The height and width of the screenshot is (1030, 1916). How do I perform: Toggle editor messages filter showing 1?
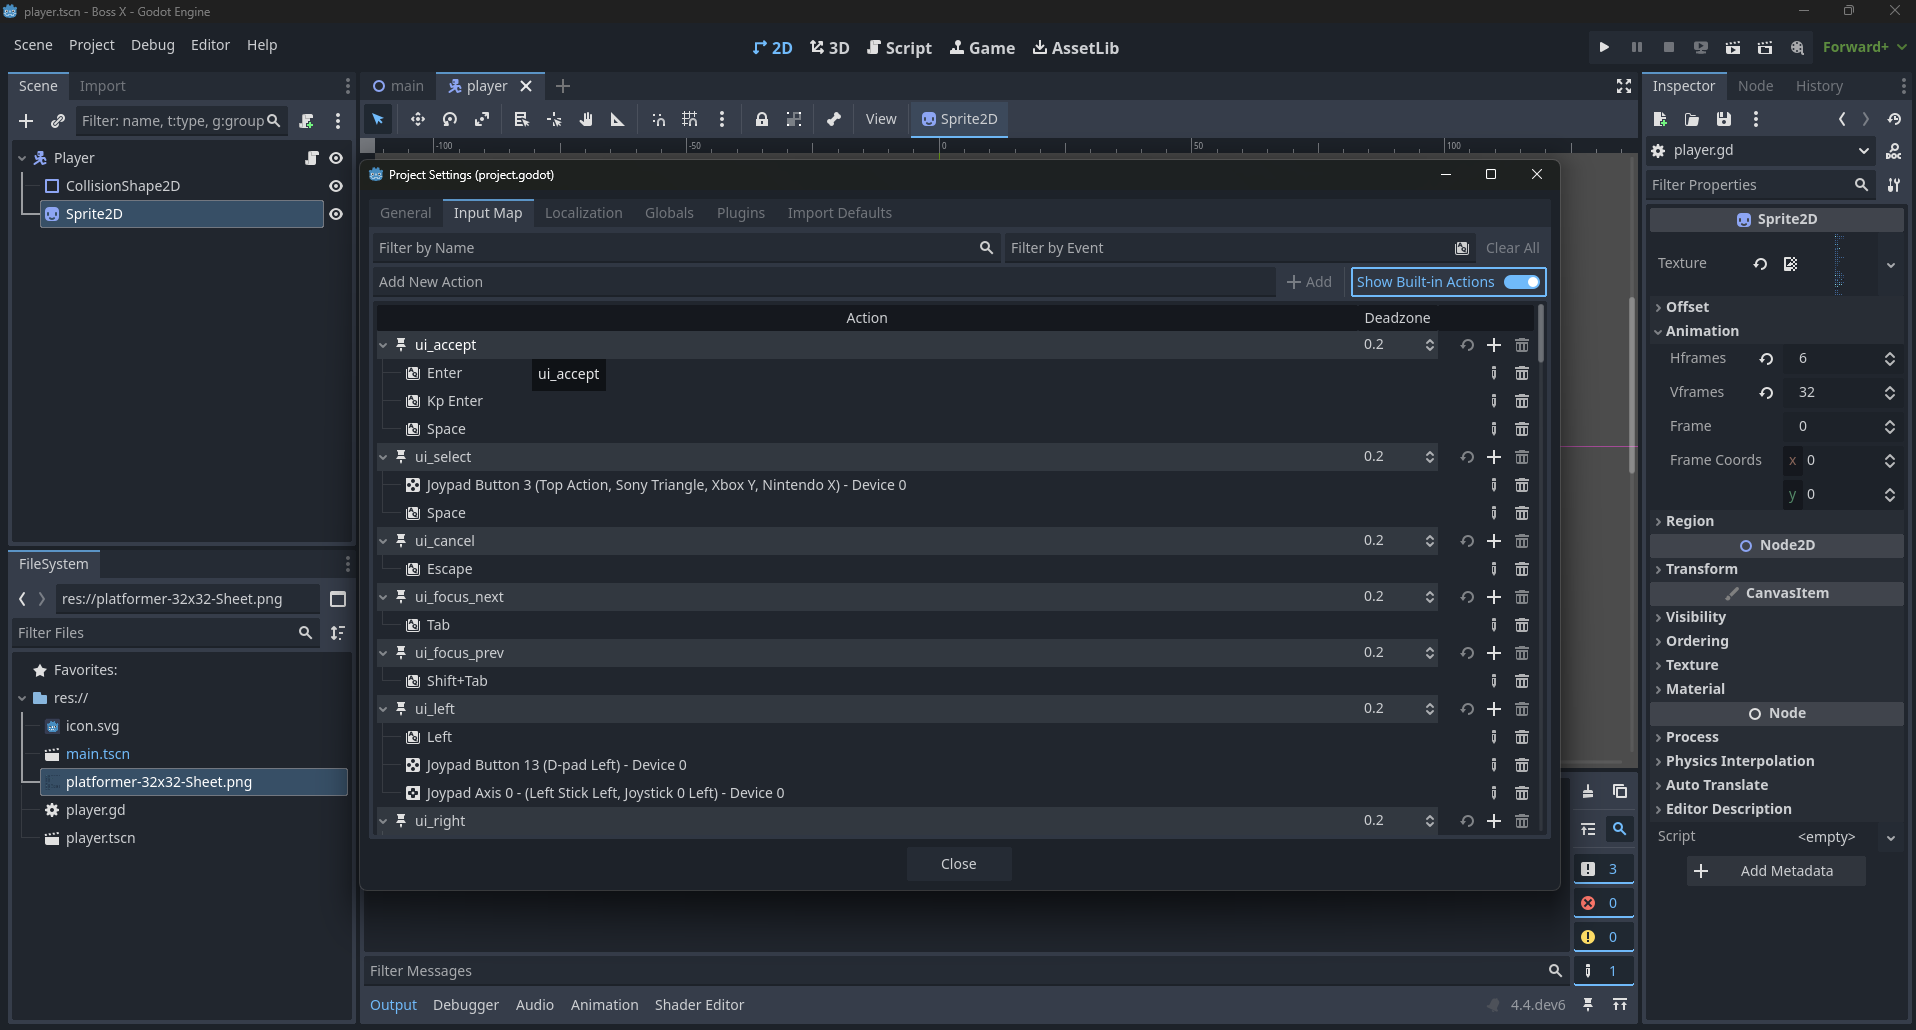(1603, 971)
